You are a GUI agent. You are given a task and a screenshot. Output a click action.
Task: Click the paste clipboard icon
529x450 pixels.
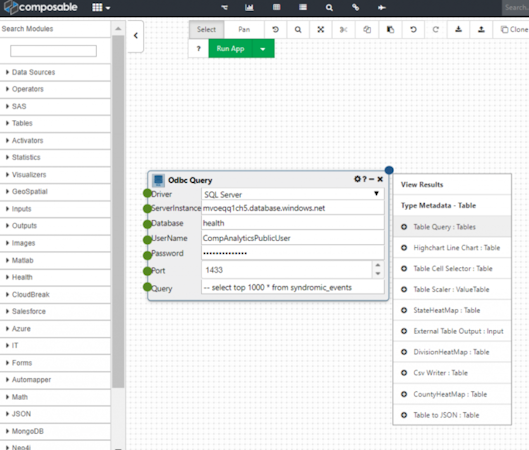click(x=390, y=30)
